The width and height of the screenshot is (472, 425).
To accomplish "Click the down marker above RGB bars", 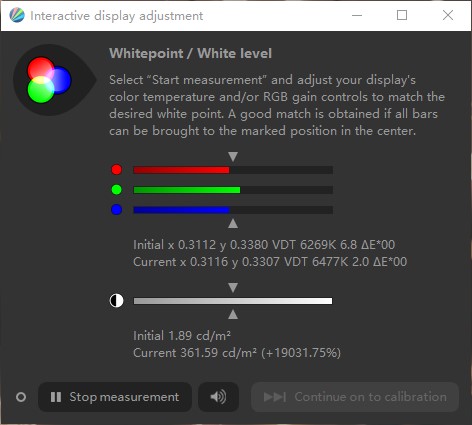I will [233, 156].
